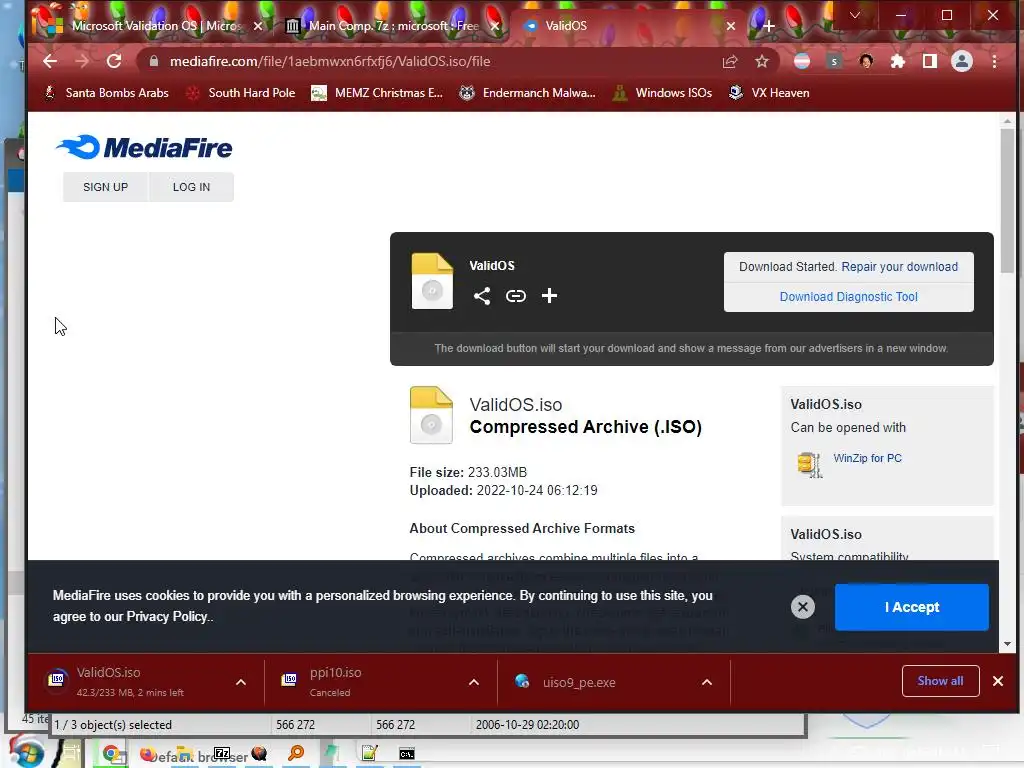Open tab search chevron in title bar
1024x768 pixels.
(855, 15)
